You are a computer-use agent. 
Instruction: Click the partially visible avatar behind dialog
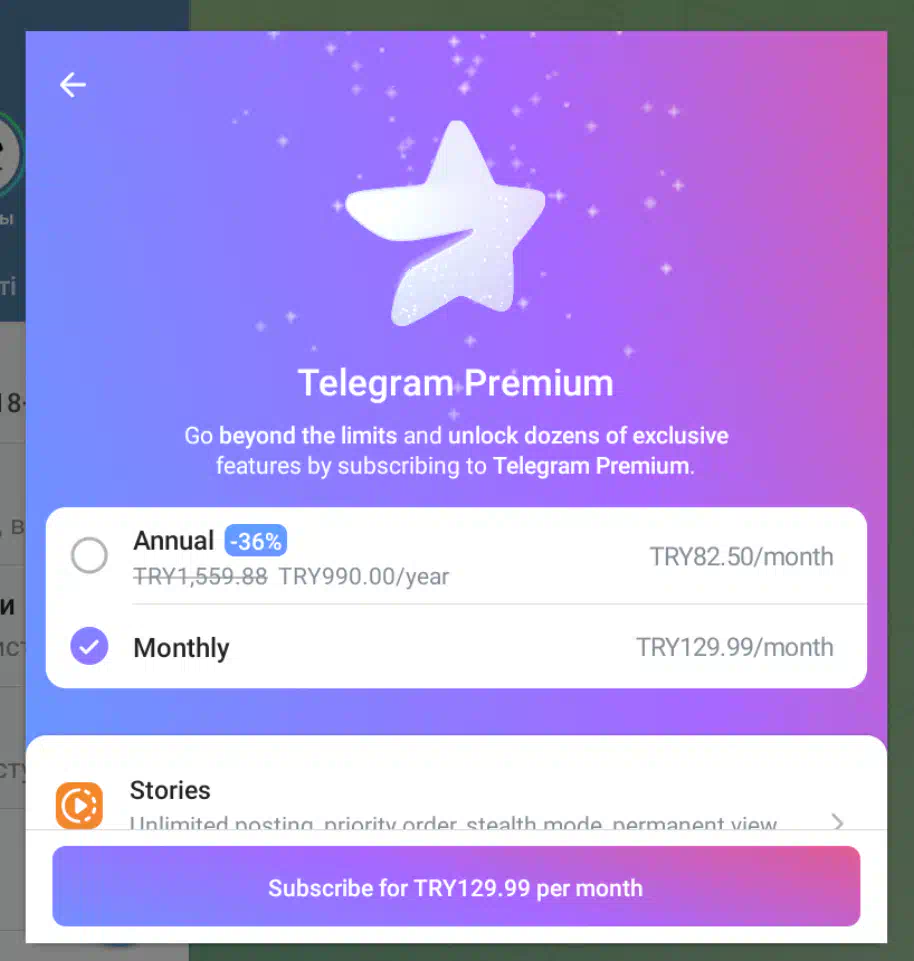click(10, 153)
